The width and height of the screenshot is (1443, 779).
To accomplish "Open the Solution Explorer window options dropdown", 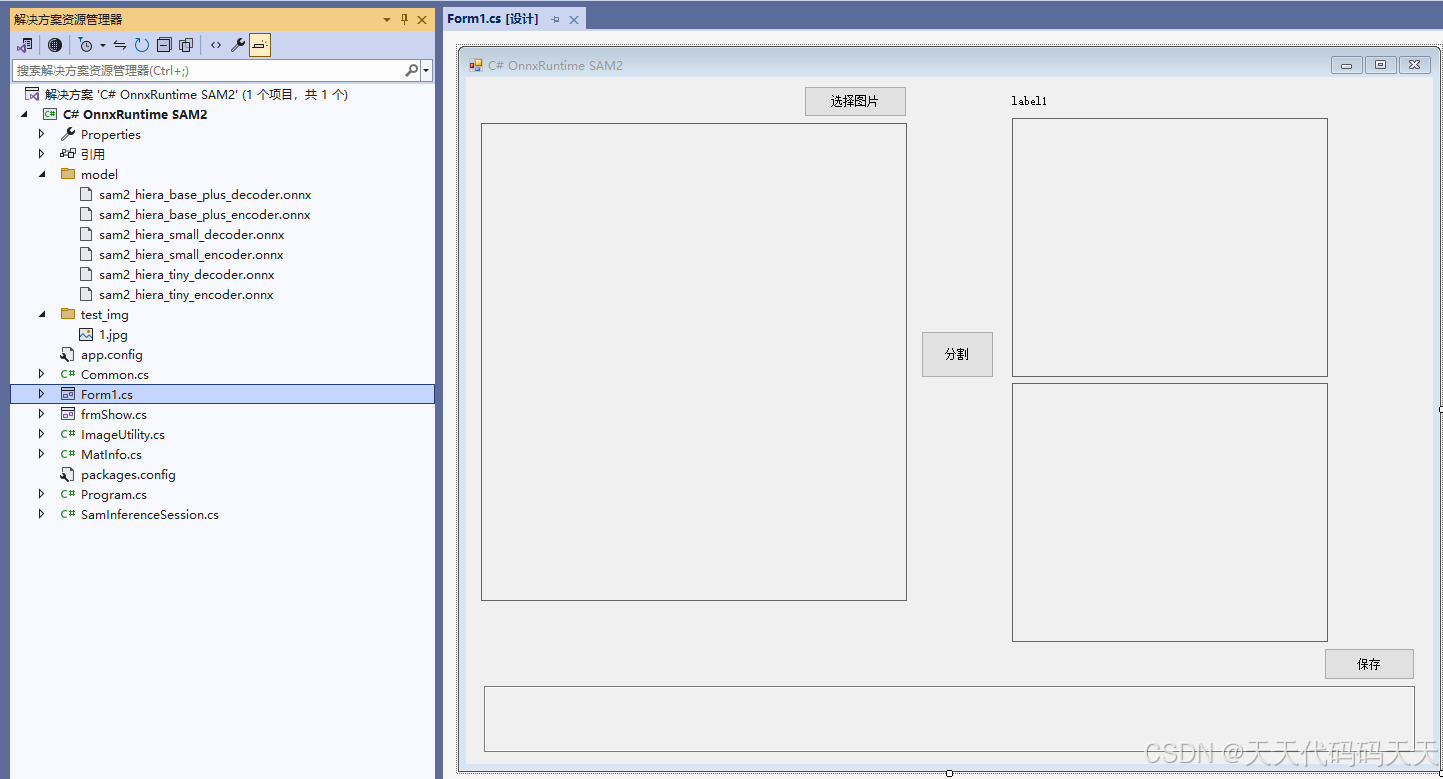I will (387, 19).
